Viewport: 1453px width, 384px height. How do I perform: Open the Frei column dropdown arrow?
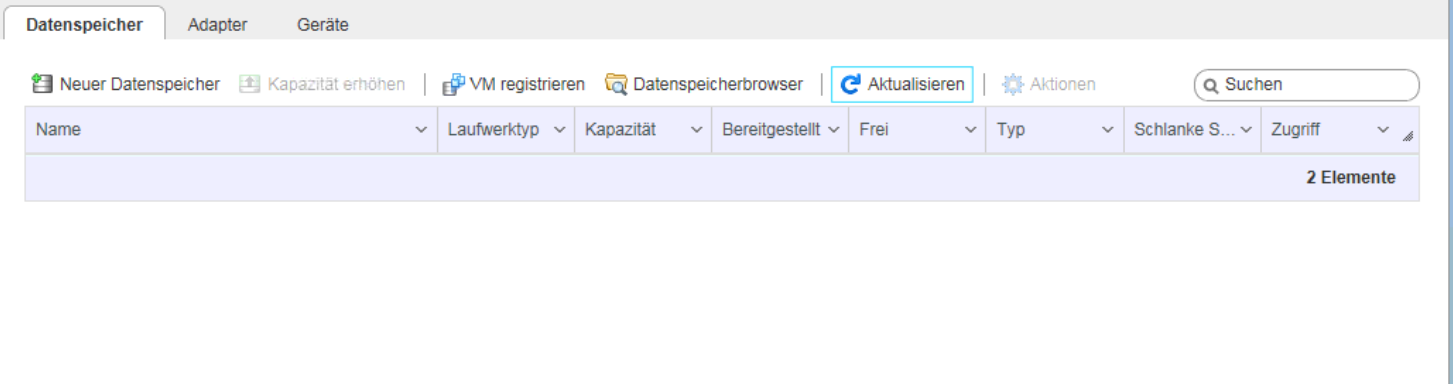[x=970, y=130]
